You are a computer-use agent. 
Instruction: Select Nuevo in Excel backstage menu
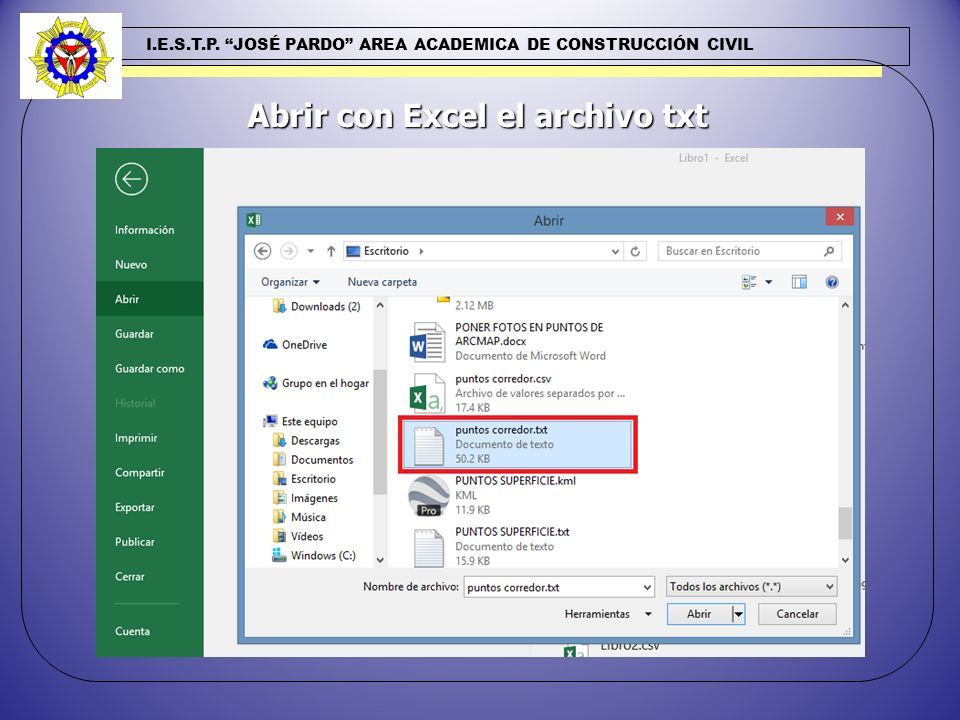pos(131,264)
